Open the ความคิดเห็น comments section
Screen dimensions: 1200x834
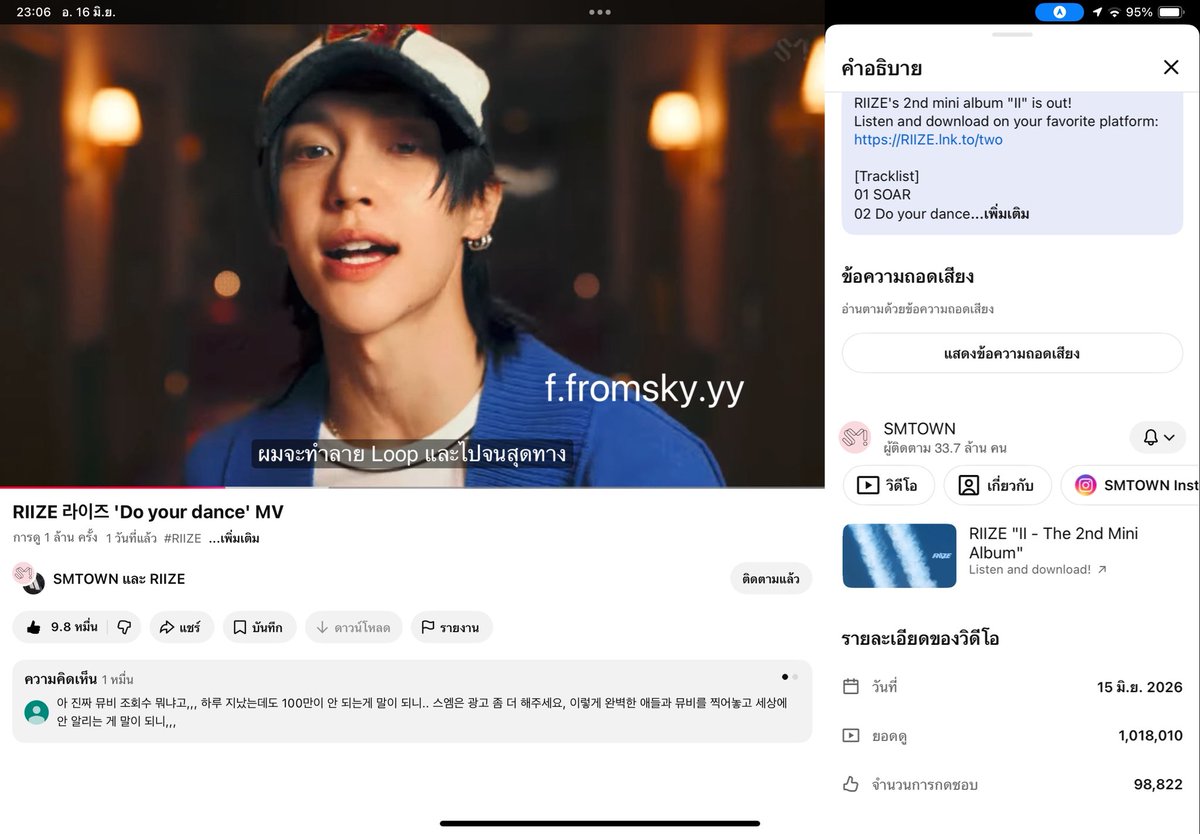click(412, 701)
